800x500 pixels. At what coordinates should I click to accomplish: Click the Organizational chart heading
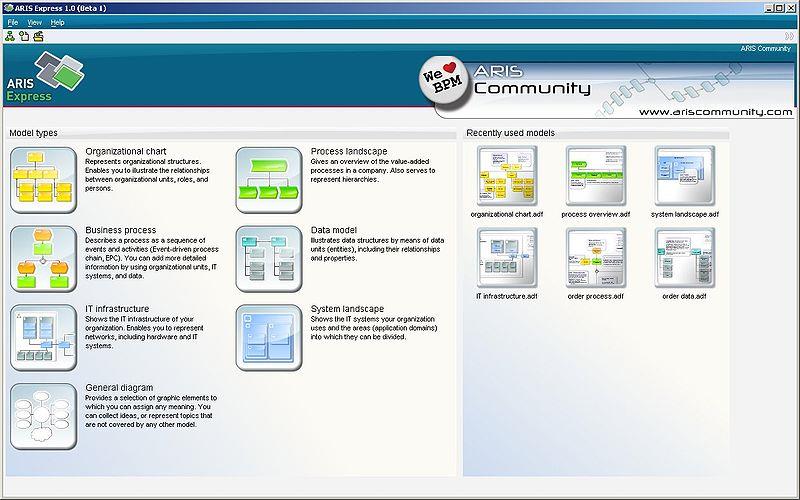[x=126, y=151]
